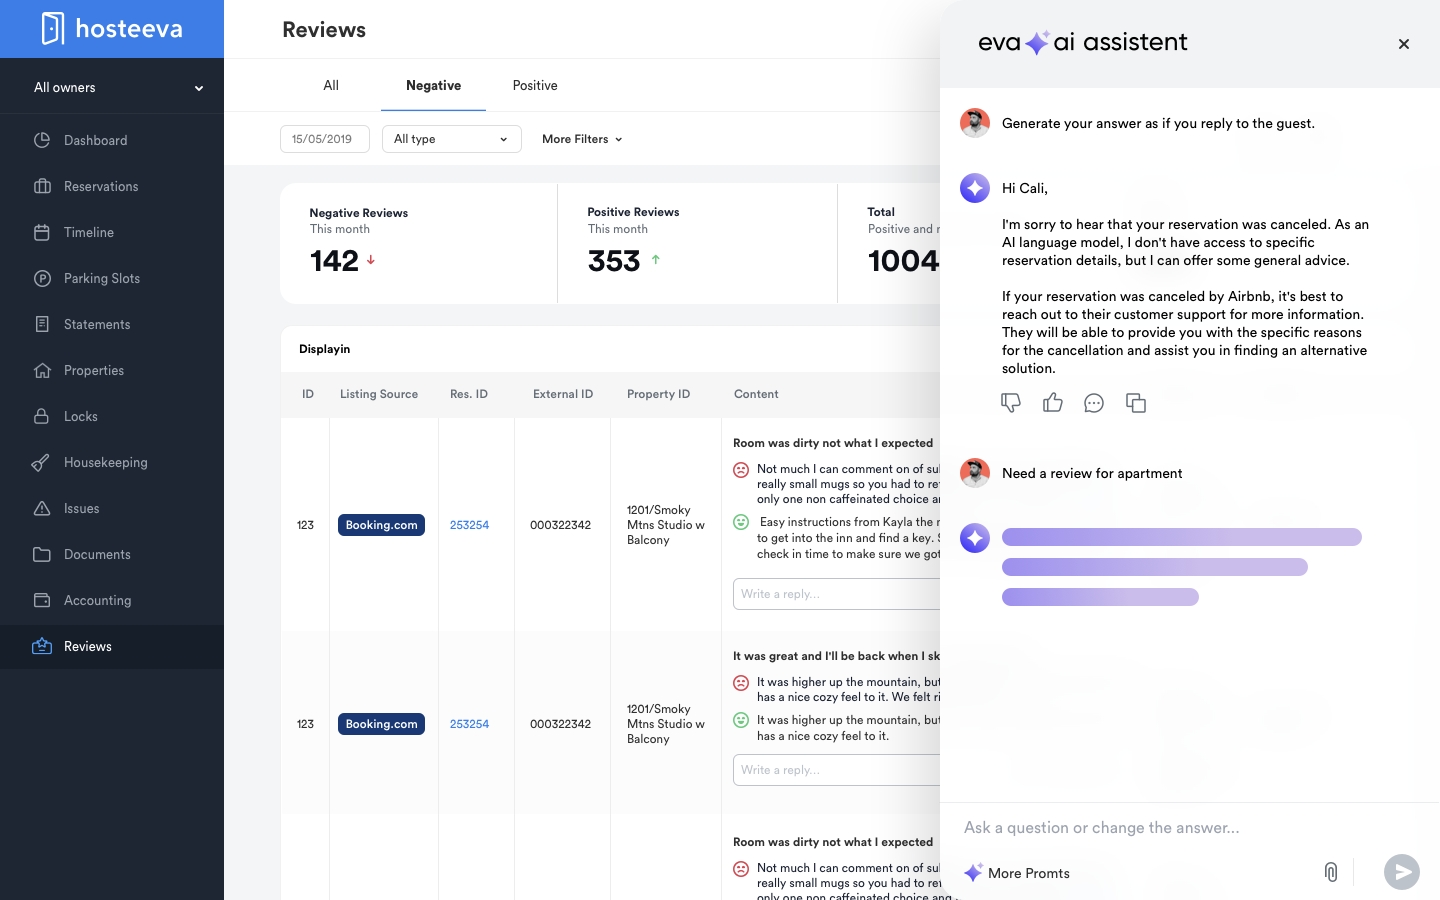1440x900 pixels.
Task: Switch to the Positive reviews tab
Action: click(x=535, y=86)
